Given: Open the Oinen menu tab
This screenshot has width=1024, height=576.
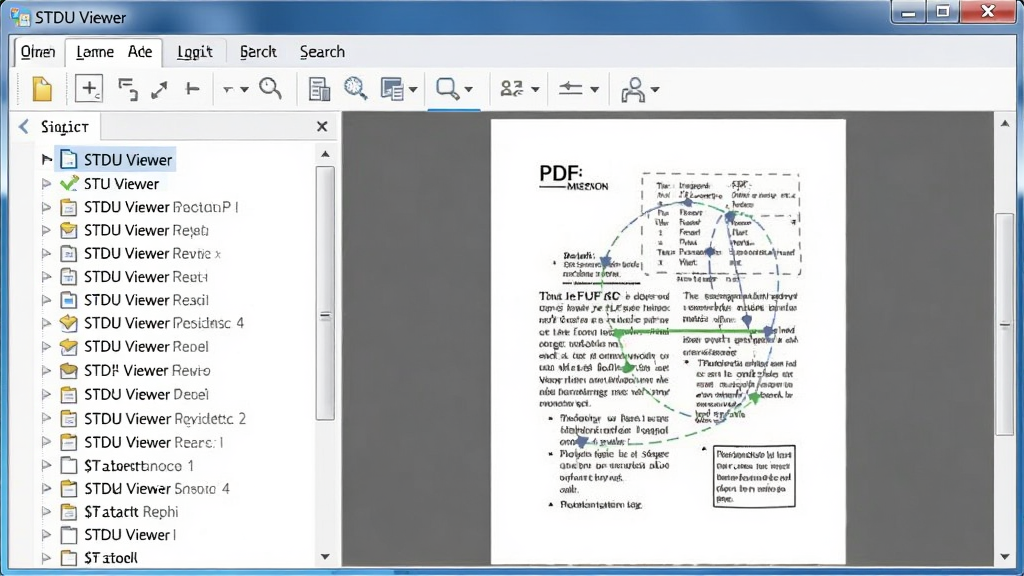Looking at the screenshot, I should coord(38,52).
